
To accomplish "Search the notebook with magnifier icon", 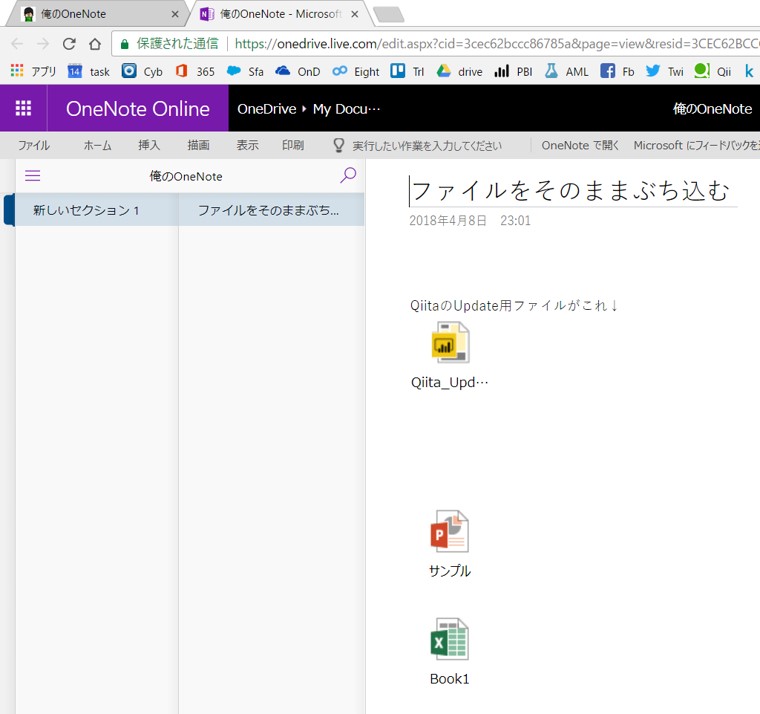I will pyautogui.click(x=348, y=175).
